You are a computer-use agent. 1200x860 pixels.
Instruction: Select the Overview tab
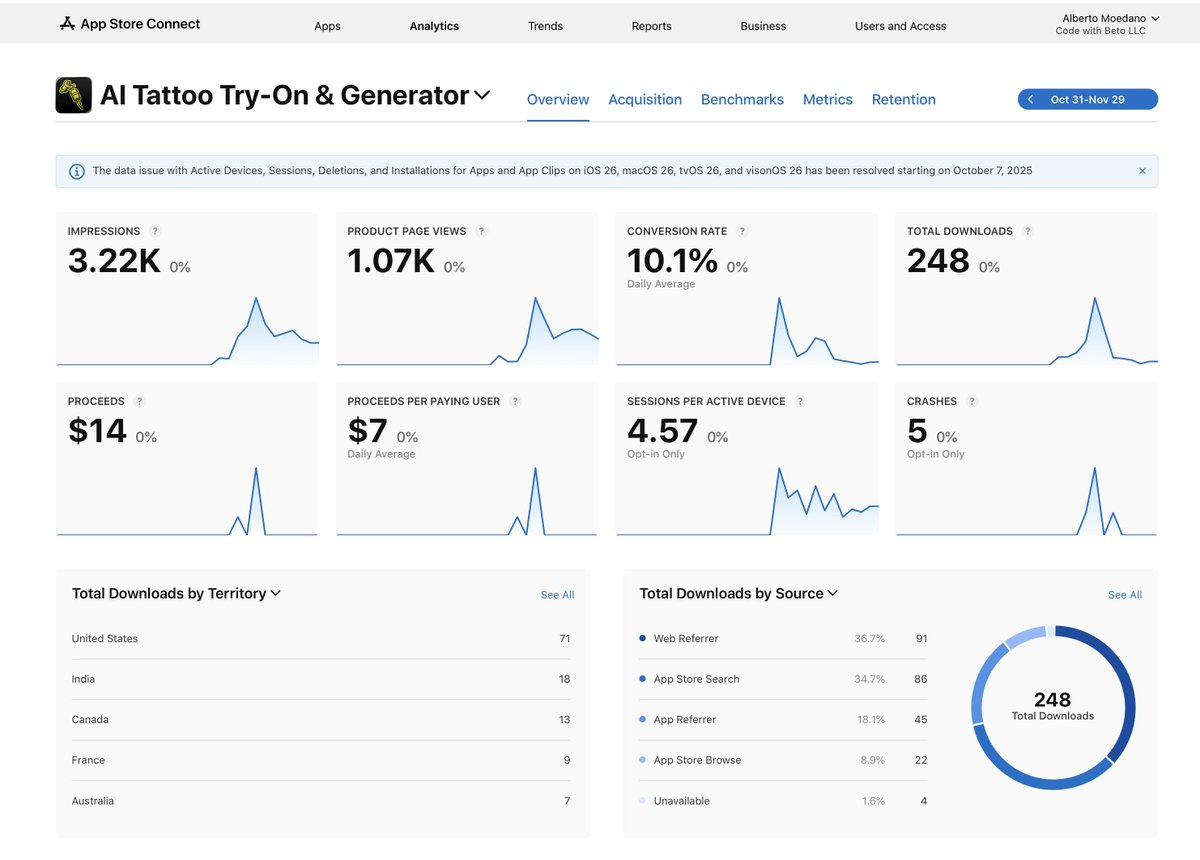(558, 99)
